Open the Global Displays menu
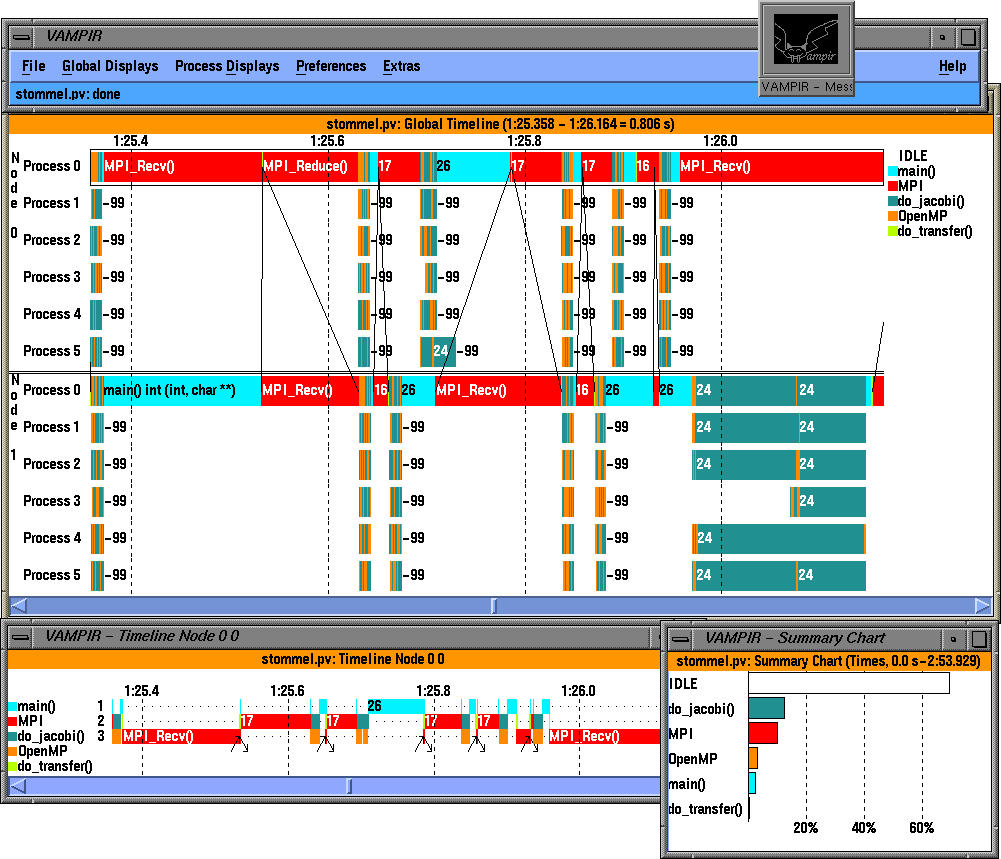Screen dimensions: 1001x859 click(110, 66)
